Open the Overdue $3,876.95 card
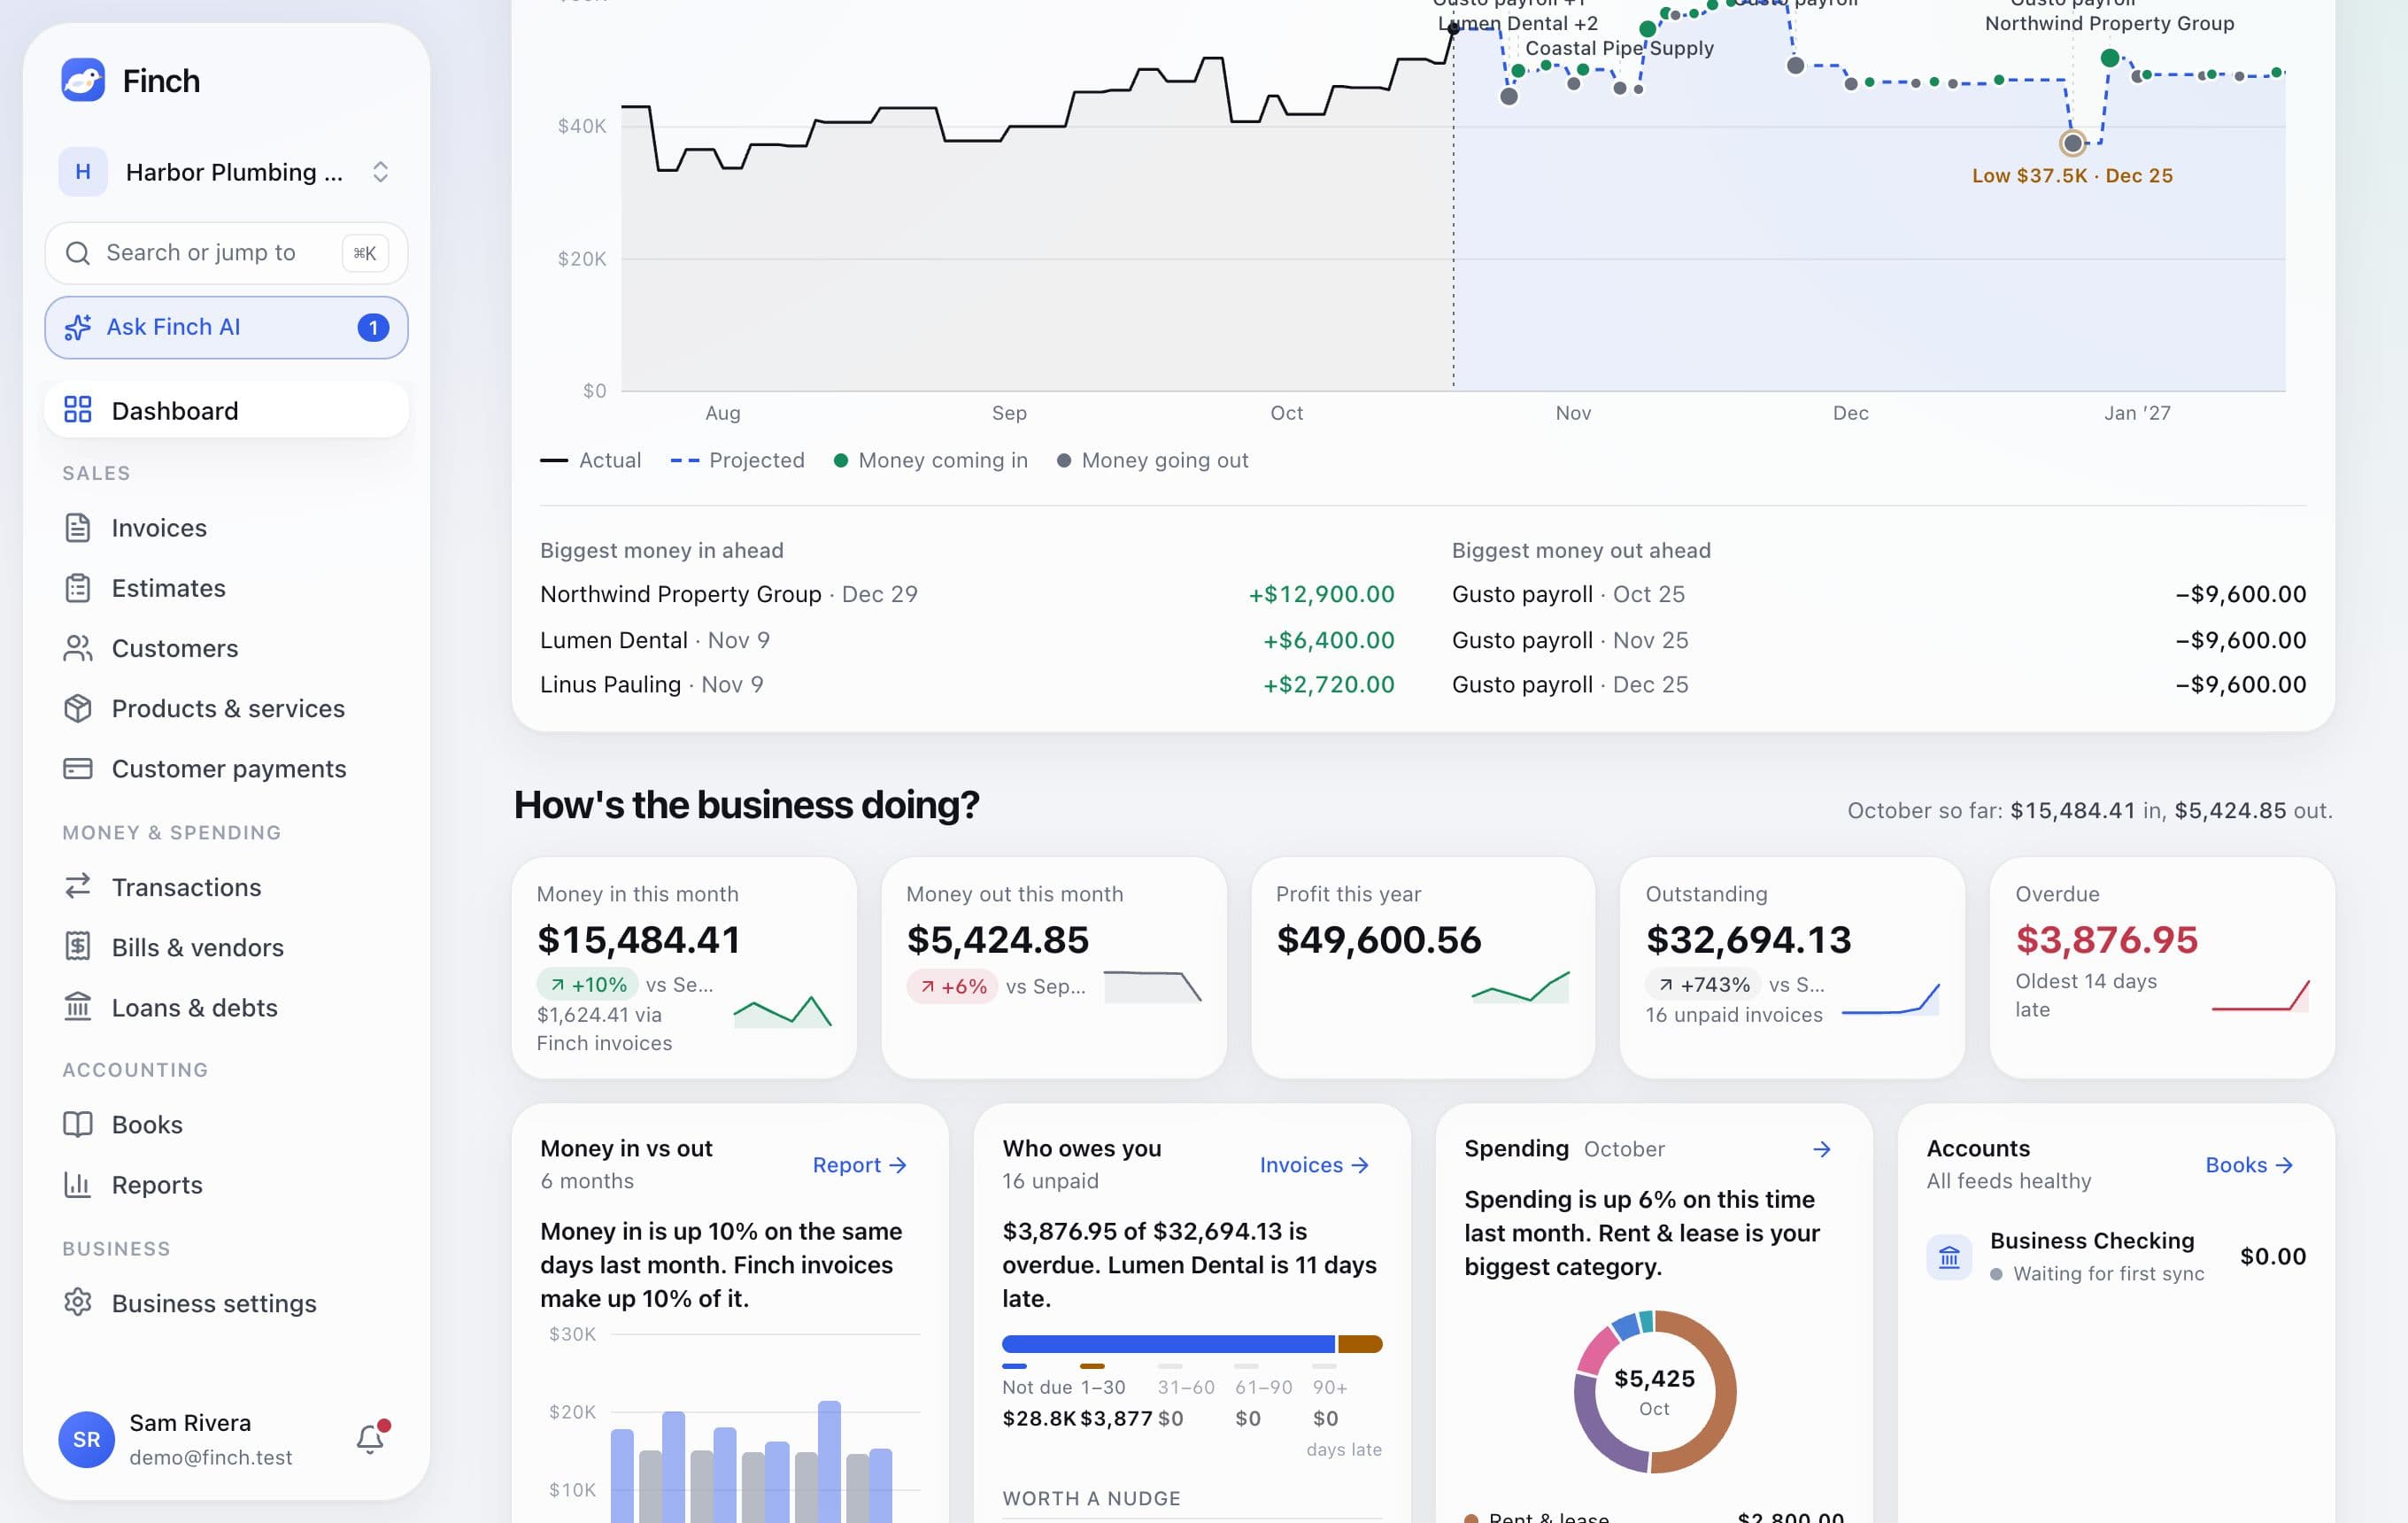The height and width of the screenshot is (1523, 2408). (x=2162, y=967)
